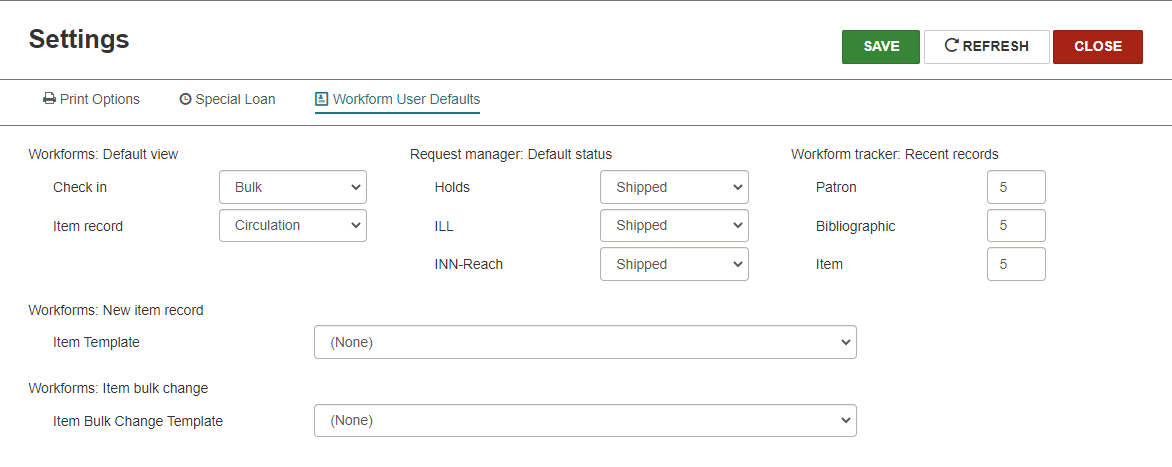Image resolution: width=1172 pixels, height=467 pixels.
Task: Select the Workform User Defaults tab label
Action: [x=406, y=100]
